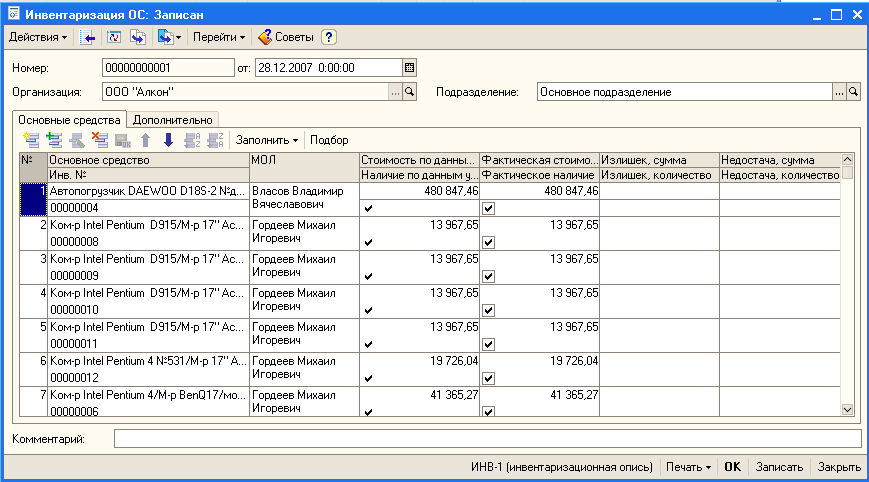Screen dimensions: 869x482
Task: Minimize the Инвентаризация ОС window
Action: (816, 15)
